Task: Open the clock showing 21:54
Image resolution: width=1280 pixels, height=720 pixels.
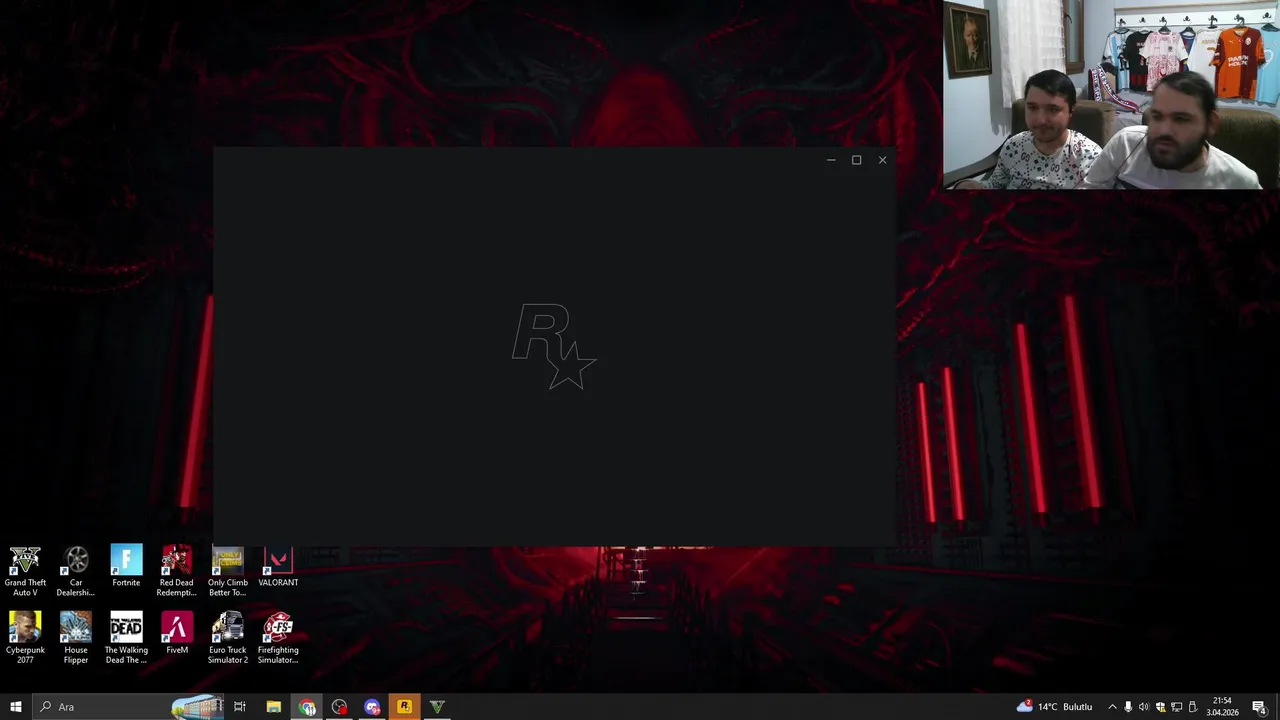Action: [x=1222, y=707]
